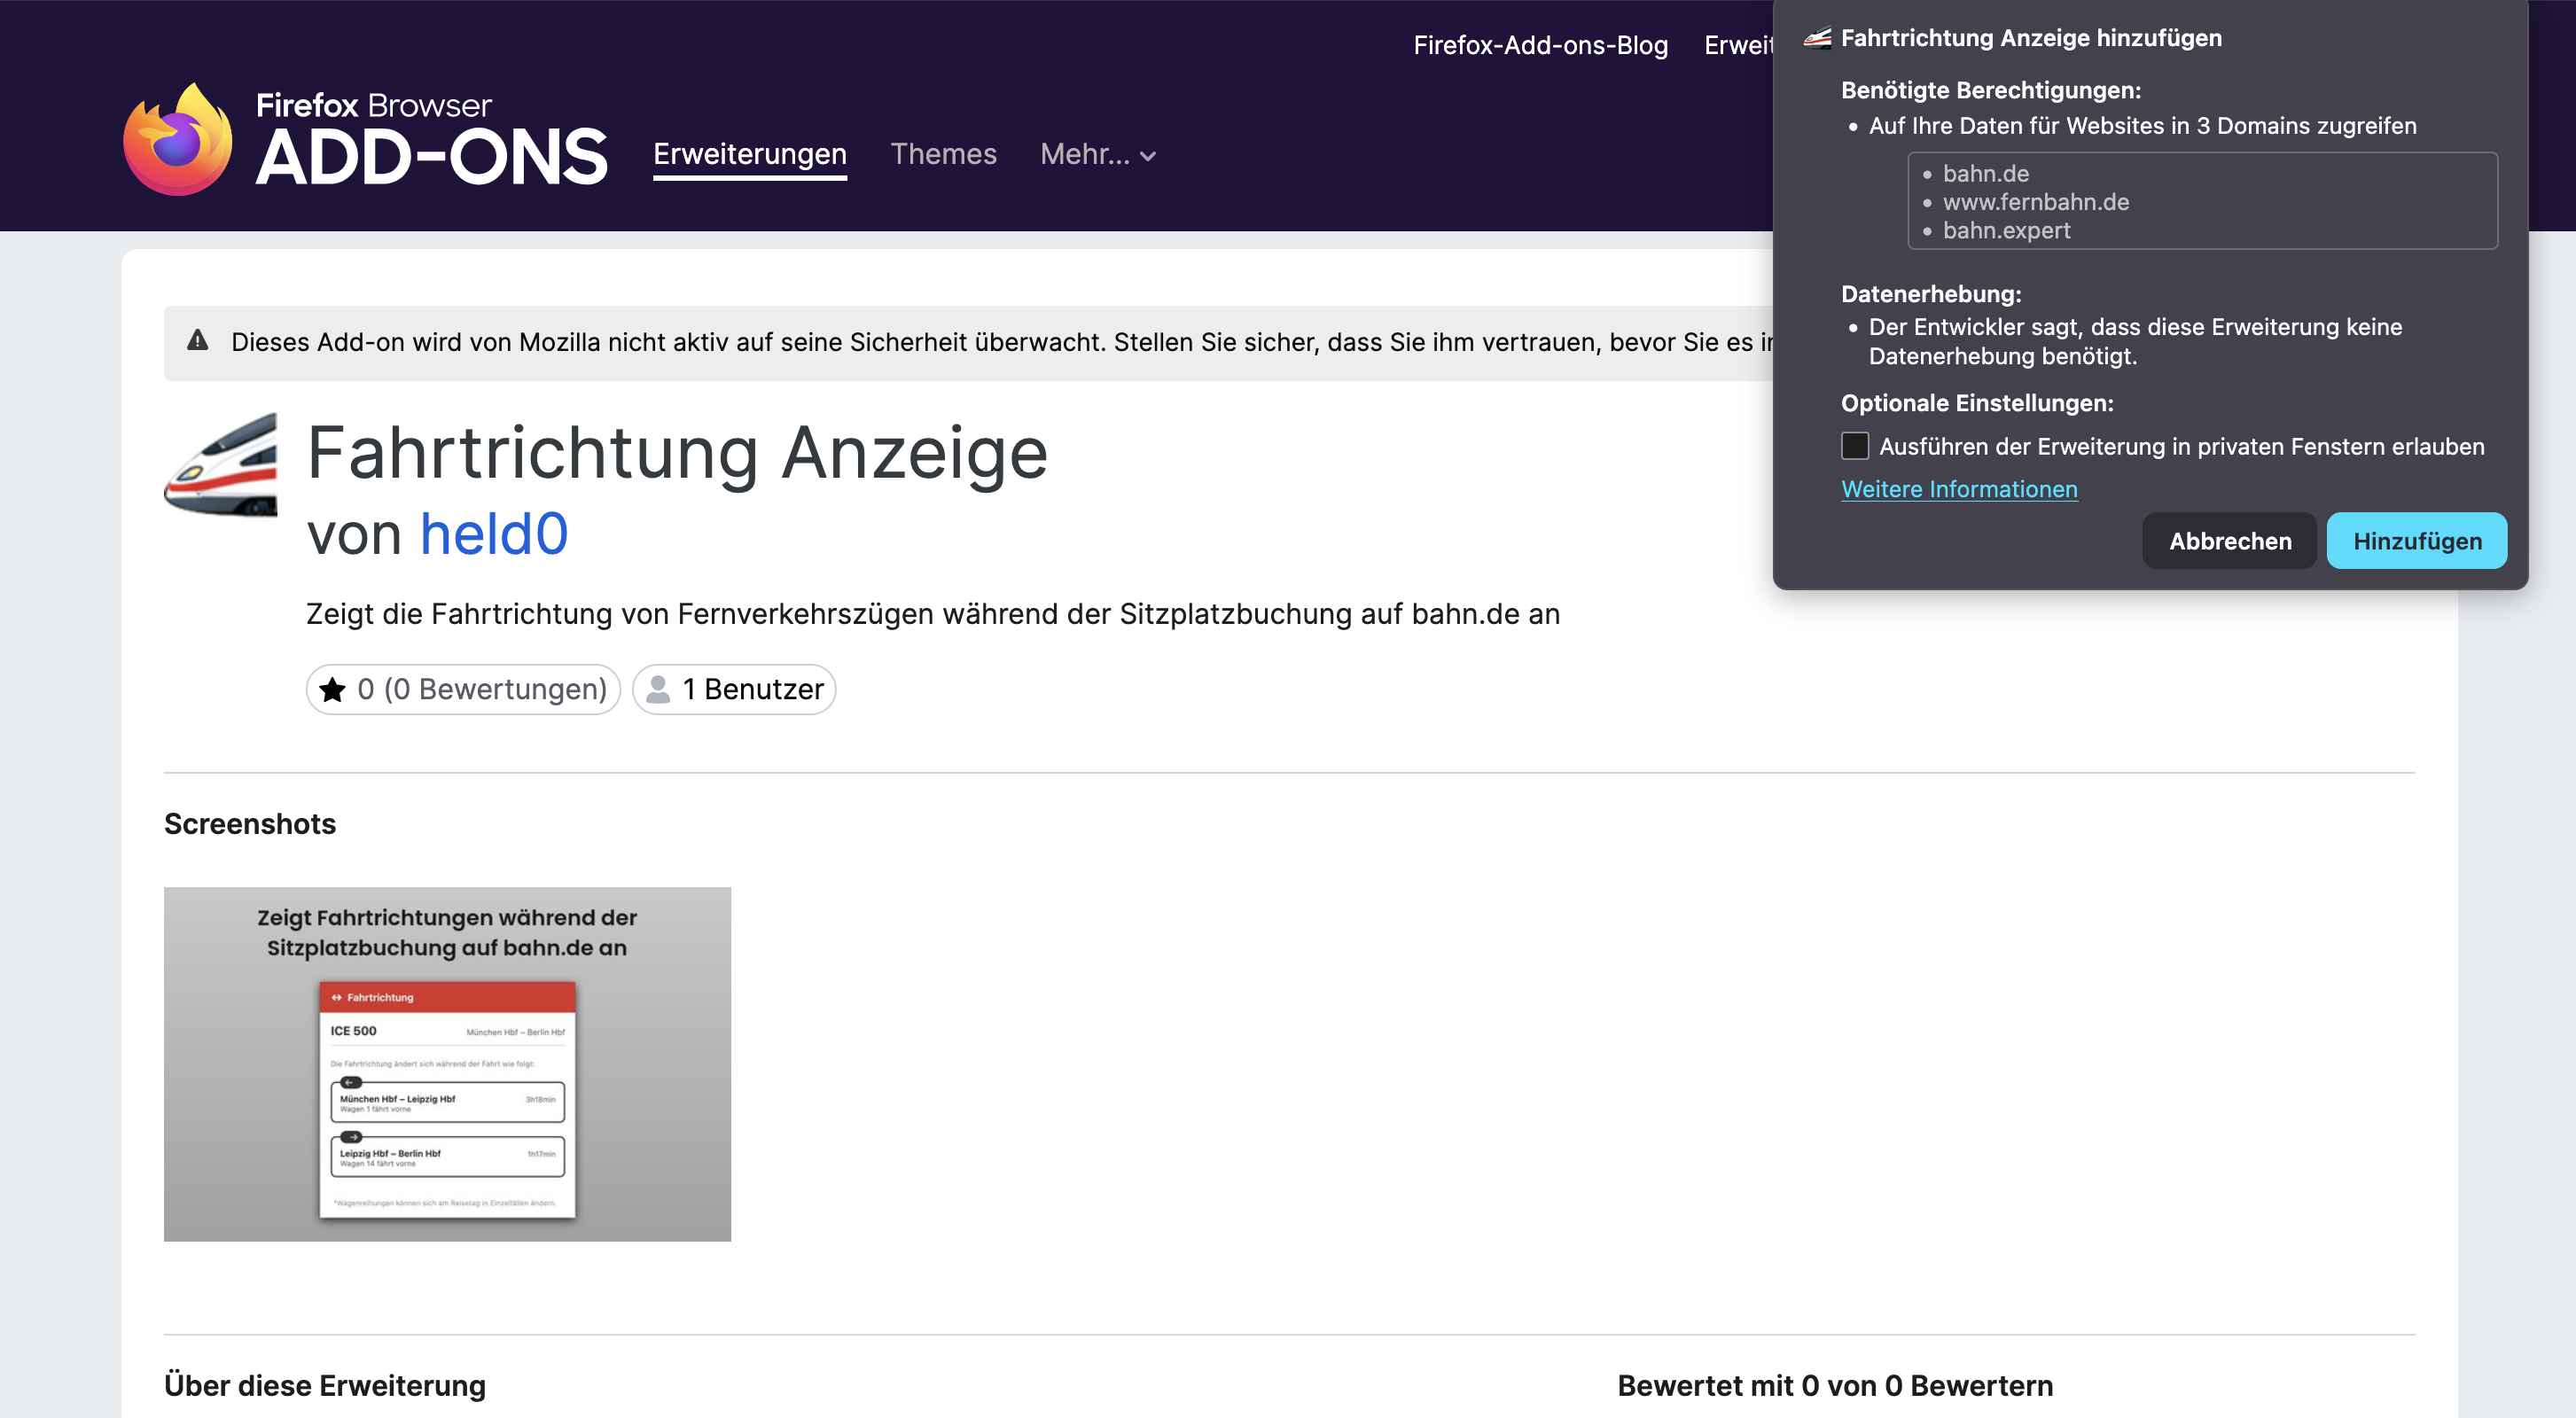Open the Weitere Informationen link

tap(1959, 489)
